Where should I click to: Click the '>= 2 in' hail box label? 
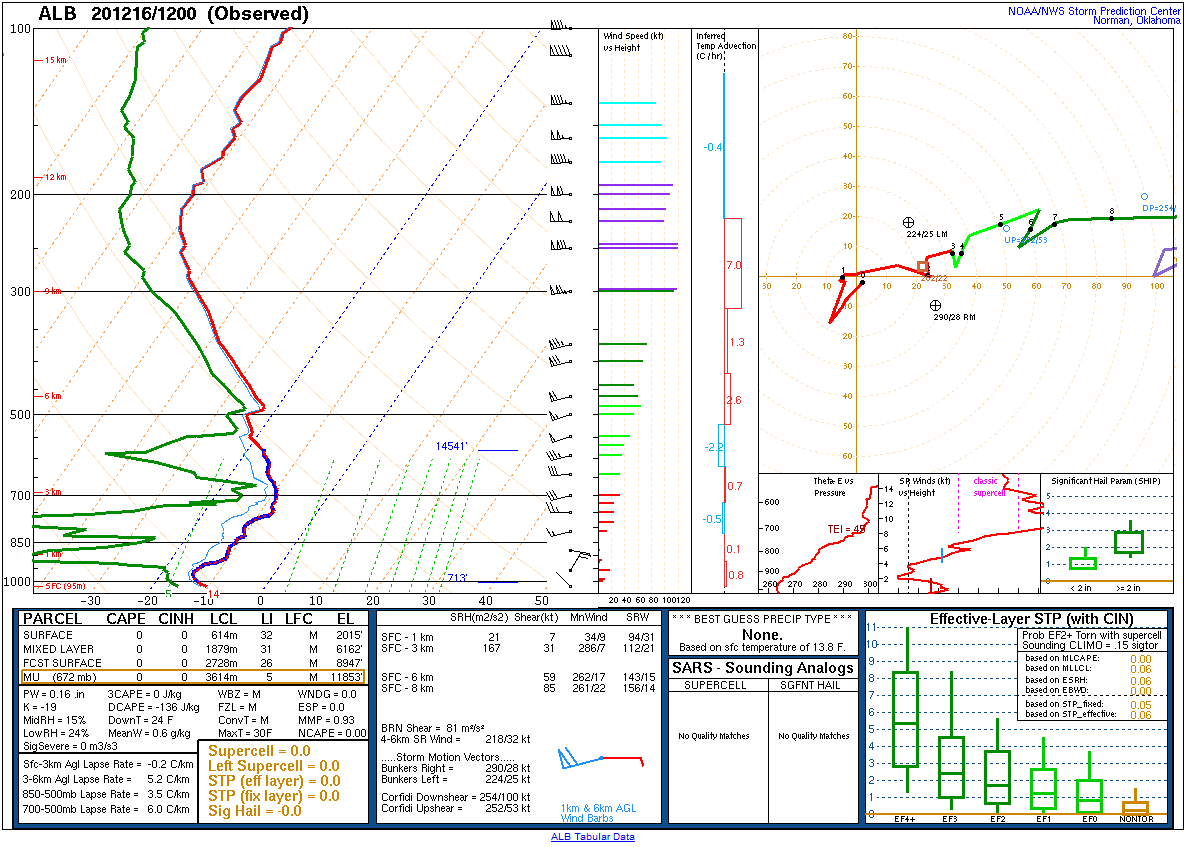click(1127, 587)
